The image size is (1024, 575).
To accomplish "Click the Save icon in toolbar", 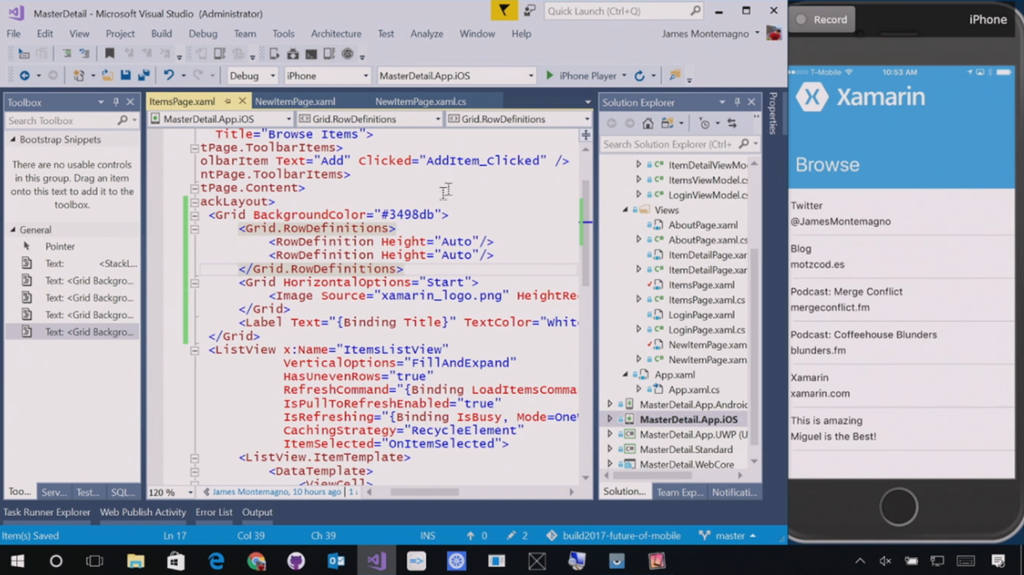I will [125, 76].
